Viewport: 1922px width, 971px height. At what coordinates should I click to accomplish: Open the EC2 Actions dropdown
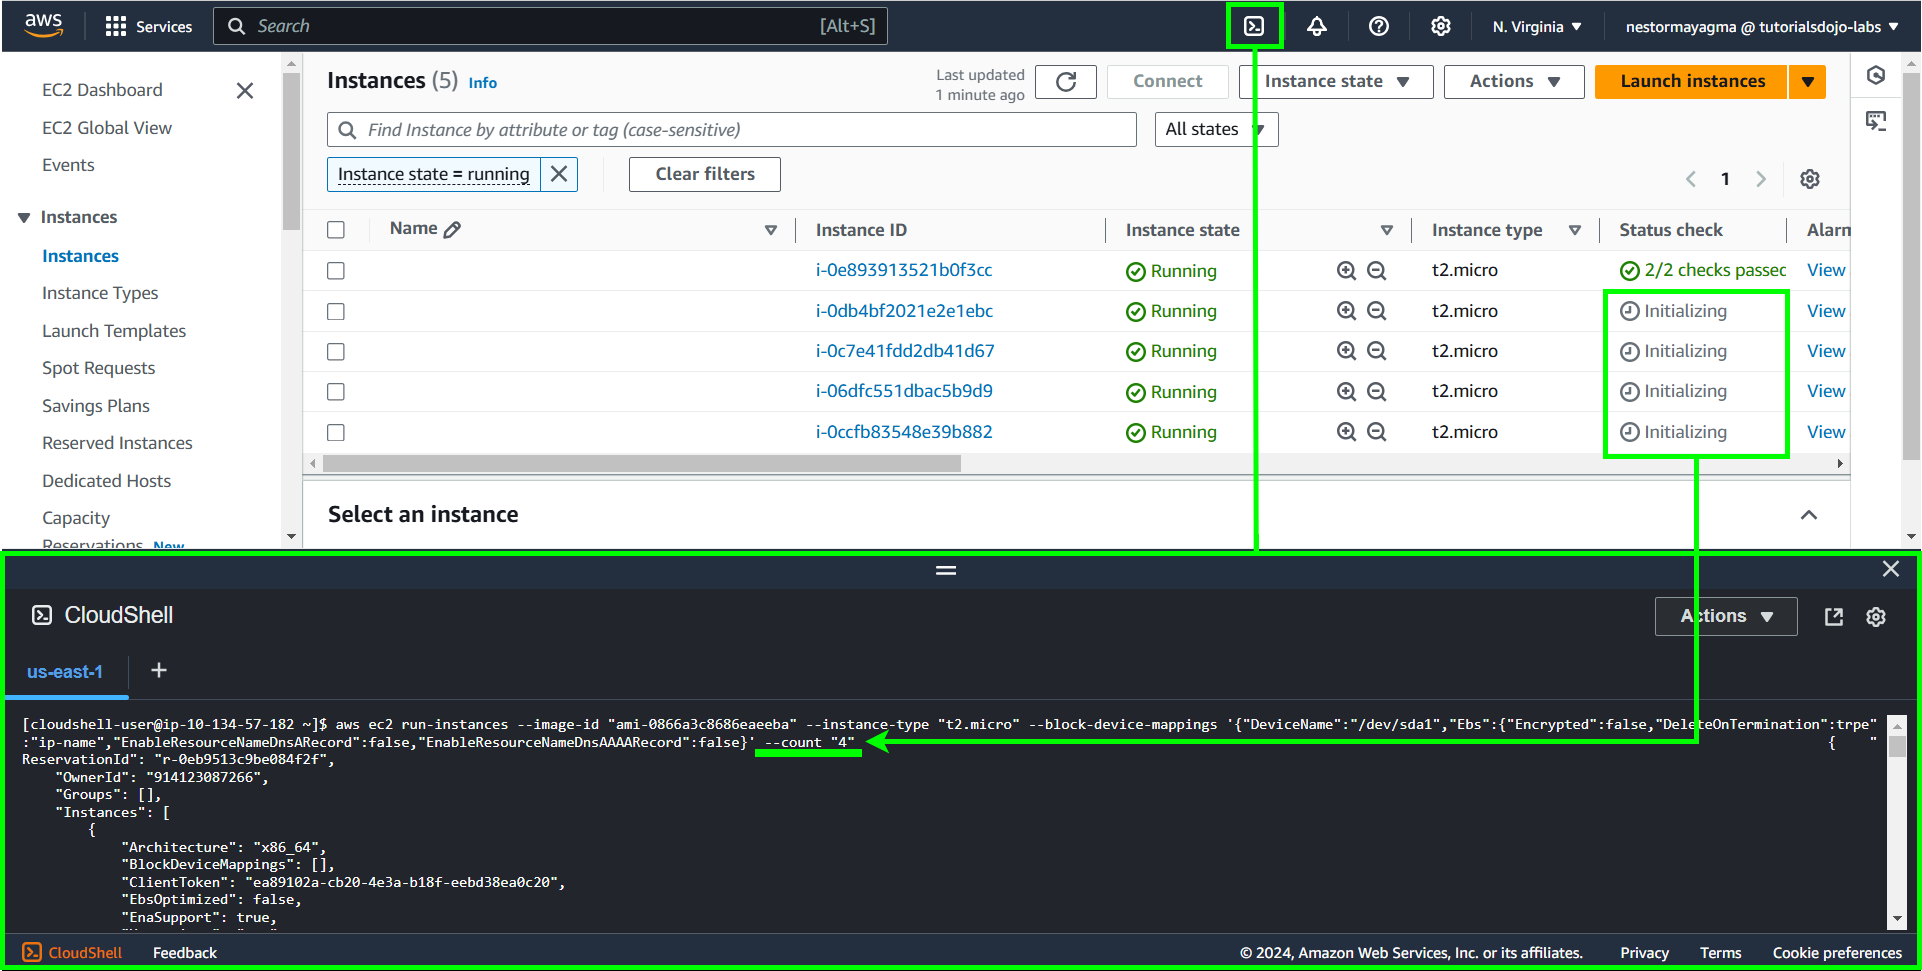tap(1514, 82)
